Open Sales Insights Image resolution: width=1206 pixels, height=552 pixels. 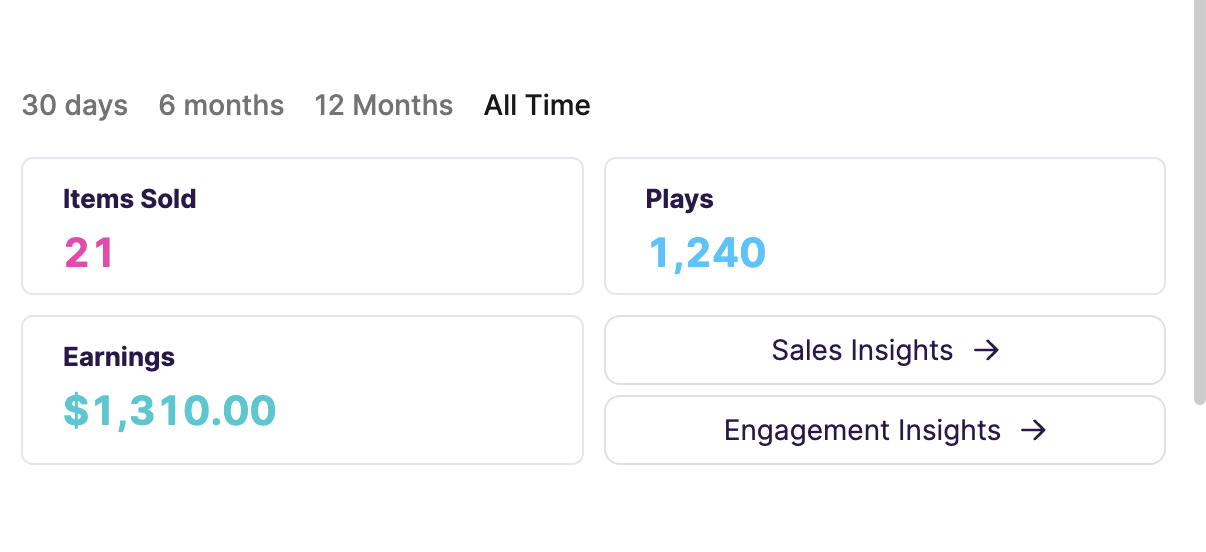pos(885,350)
